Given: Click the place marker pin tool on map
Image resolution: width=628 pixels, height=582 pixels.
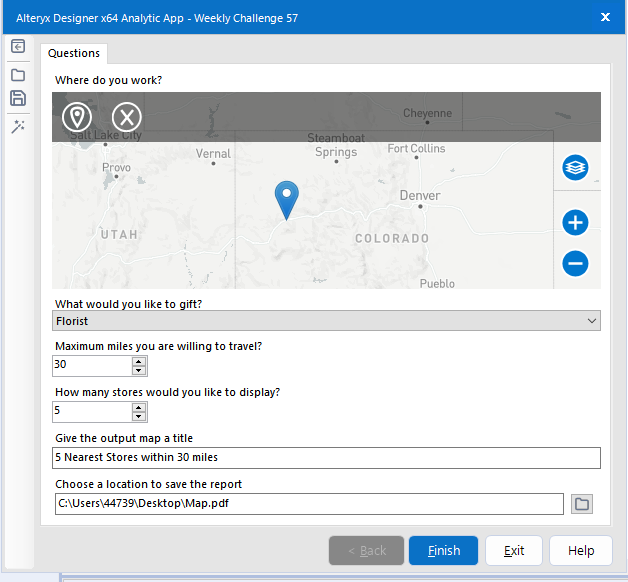Looking at the screenshot, I should pos(77,117).
